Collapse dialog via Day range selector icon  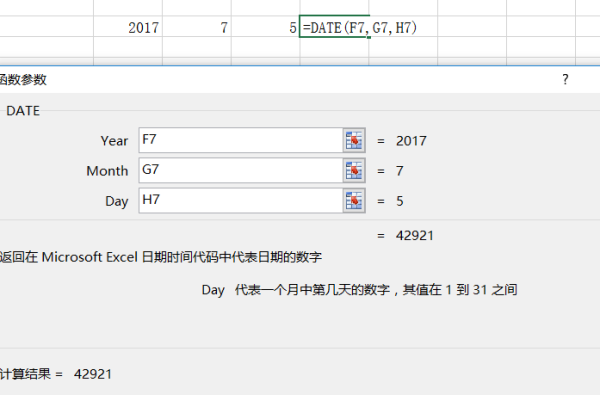click(354, 201)
